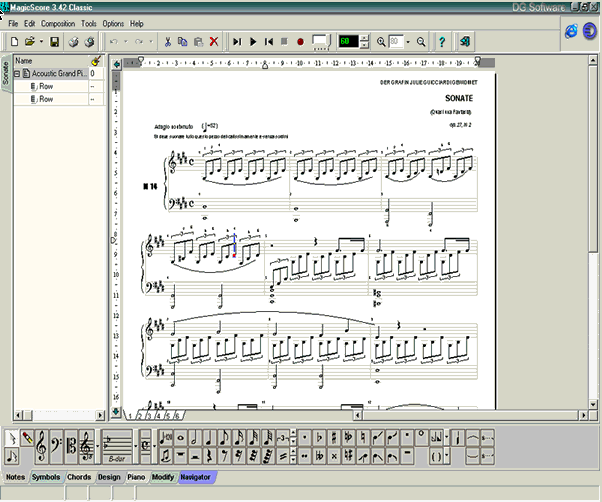Zoom in with the magnifier plus icon
Screen dimensions: 602x502
tap(381, 41)
